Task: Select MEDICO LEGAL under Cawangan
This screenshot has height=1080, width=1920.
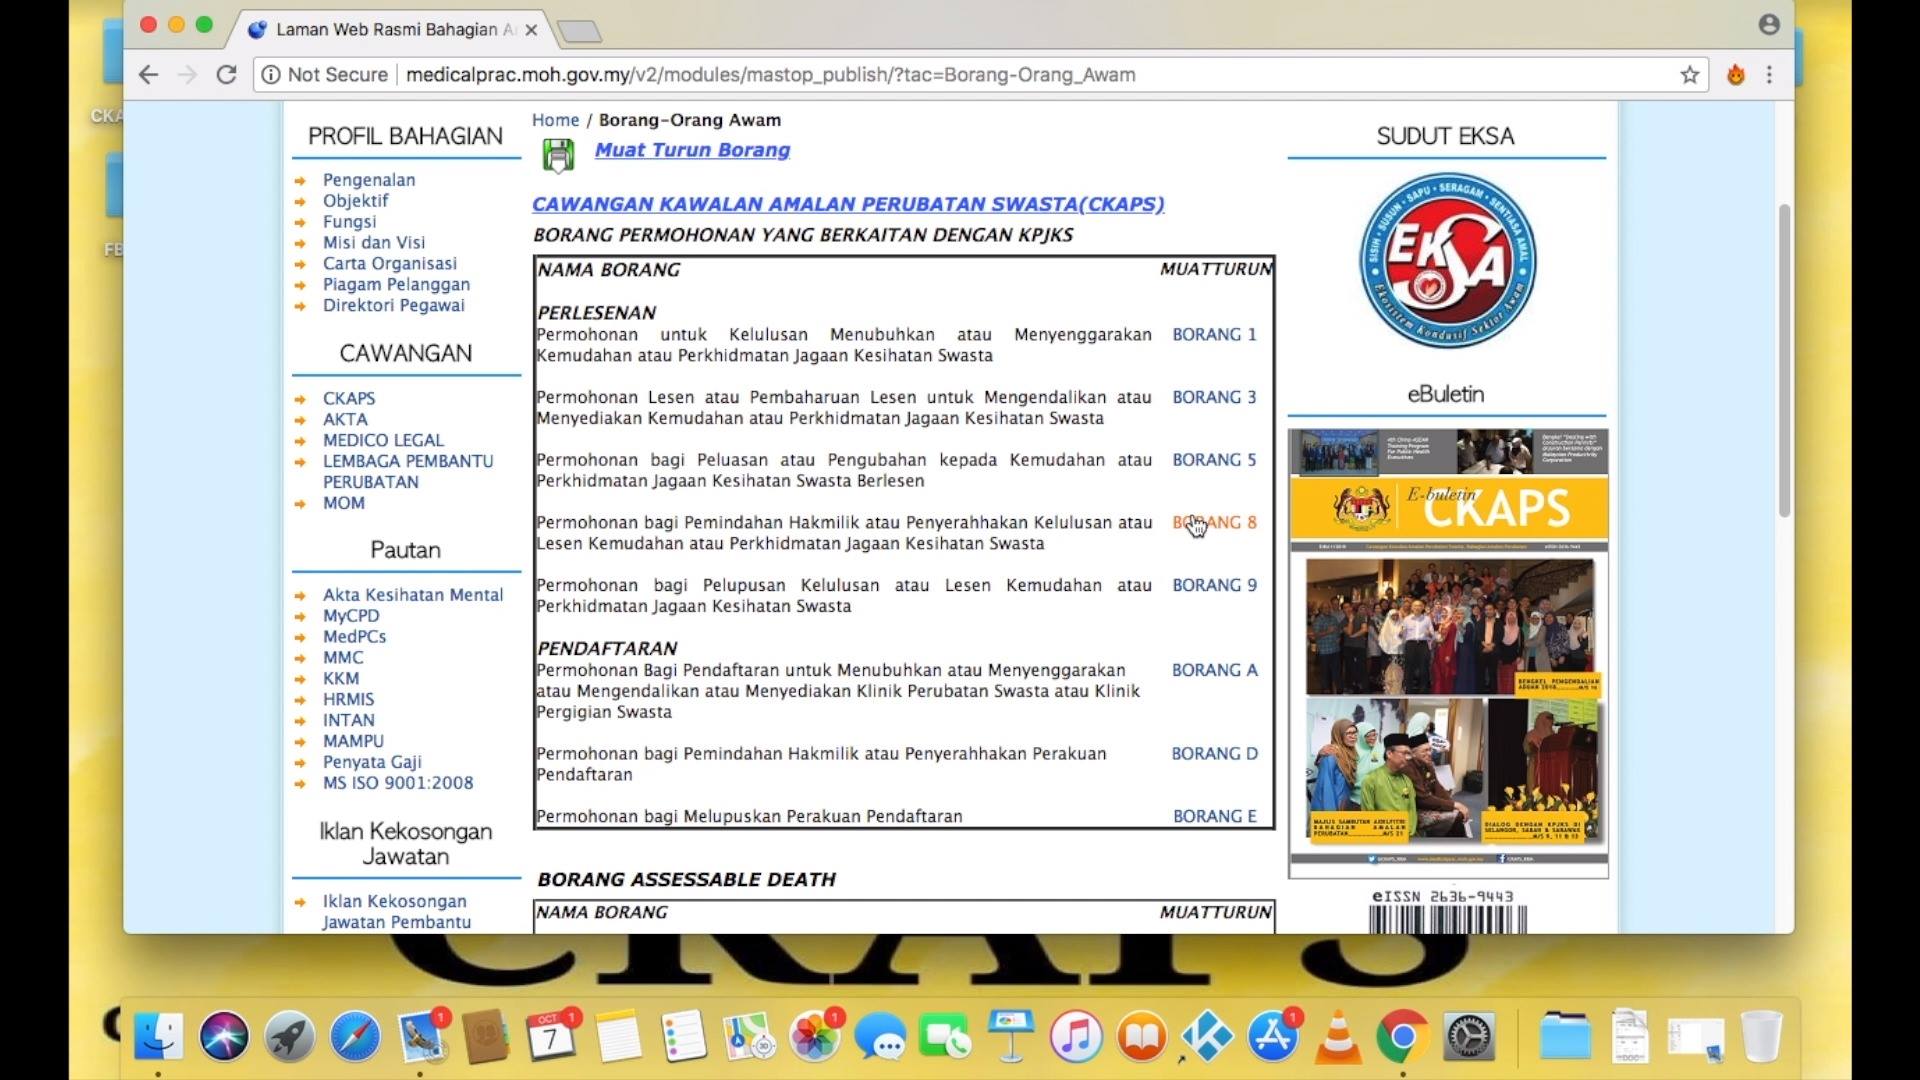Action: pos(383,440)
